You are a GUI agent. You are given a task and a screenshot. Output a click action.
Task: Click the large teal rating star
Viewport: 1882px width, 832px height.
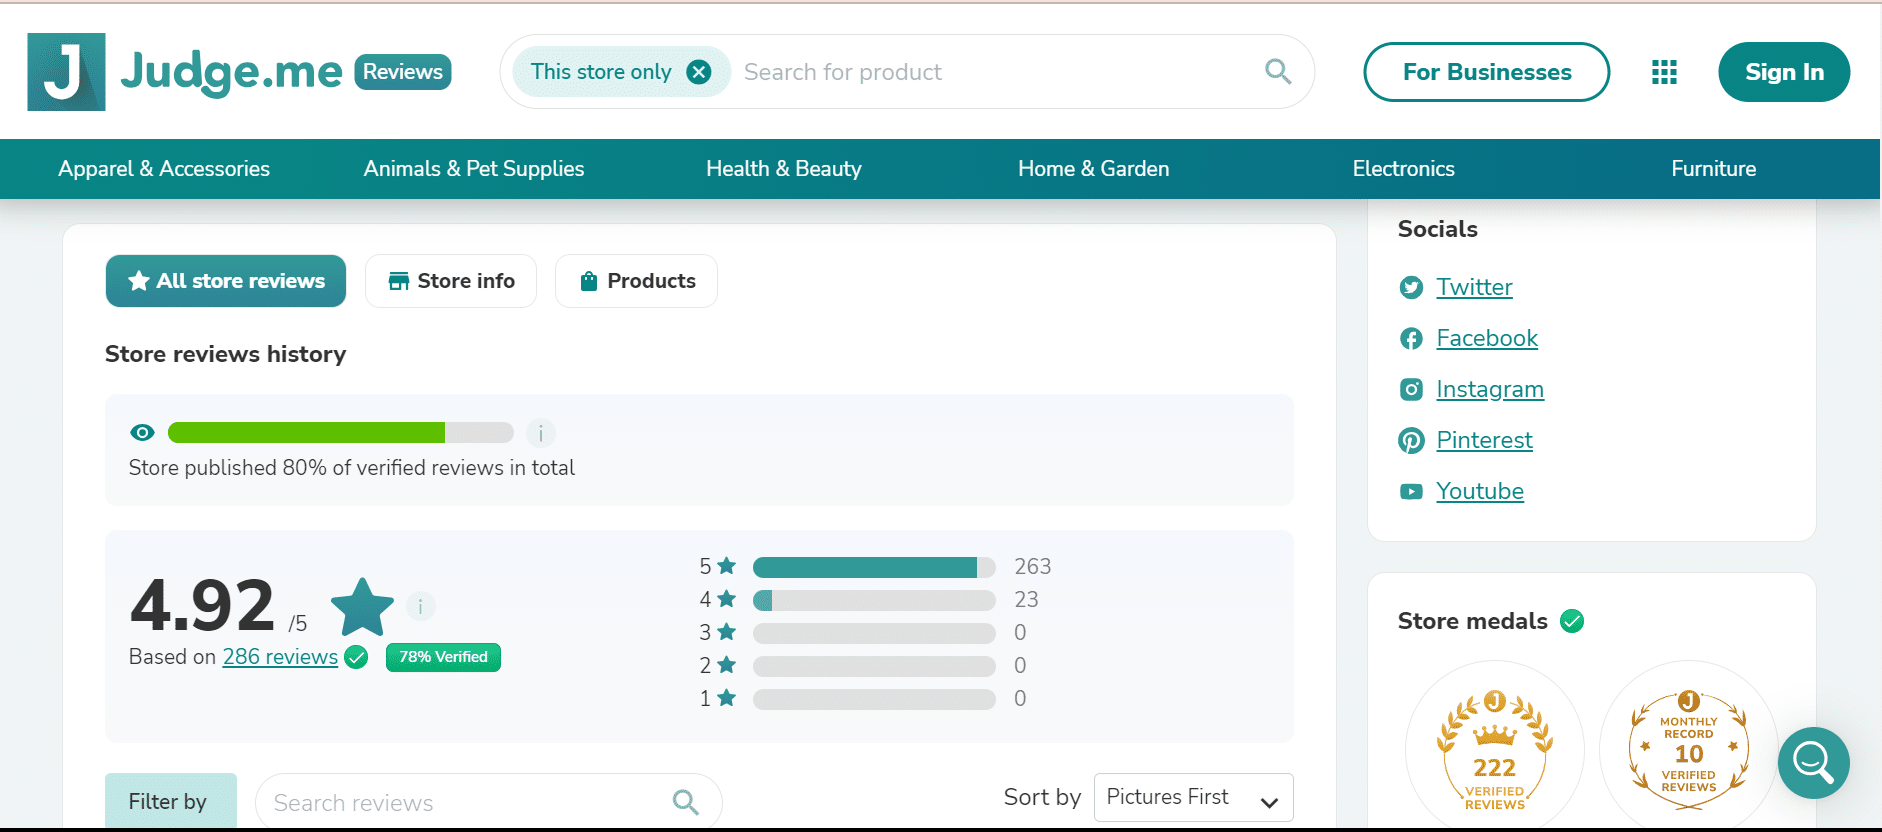coord(362,607)
